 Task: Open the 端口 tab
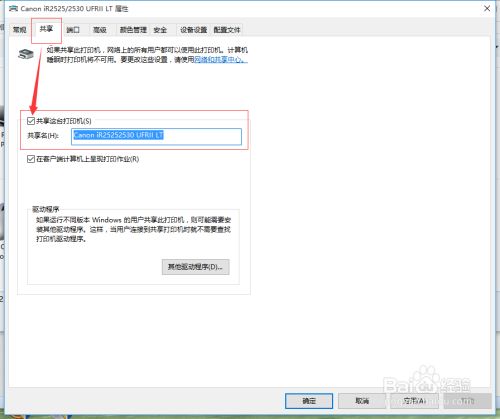pyautogui.click(x=73, y=30)
